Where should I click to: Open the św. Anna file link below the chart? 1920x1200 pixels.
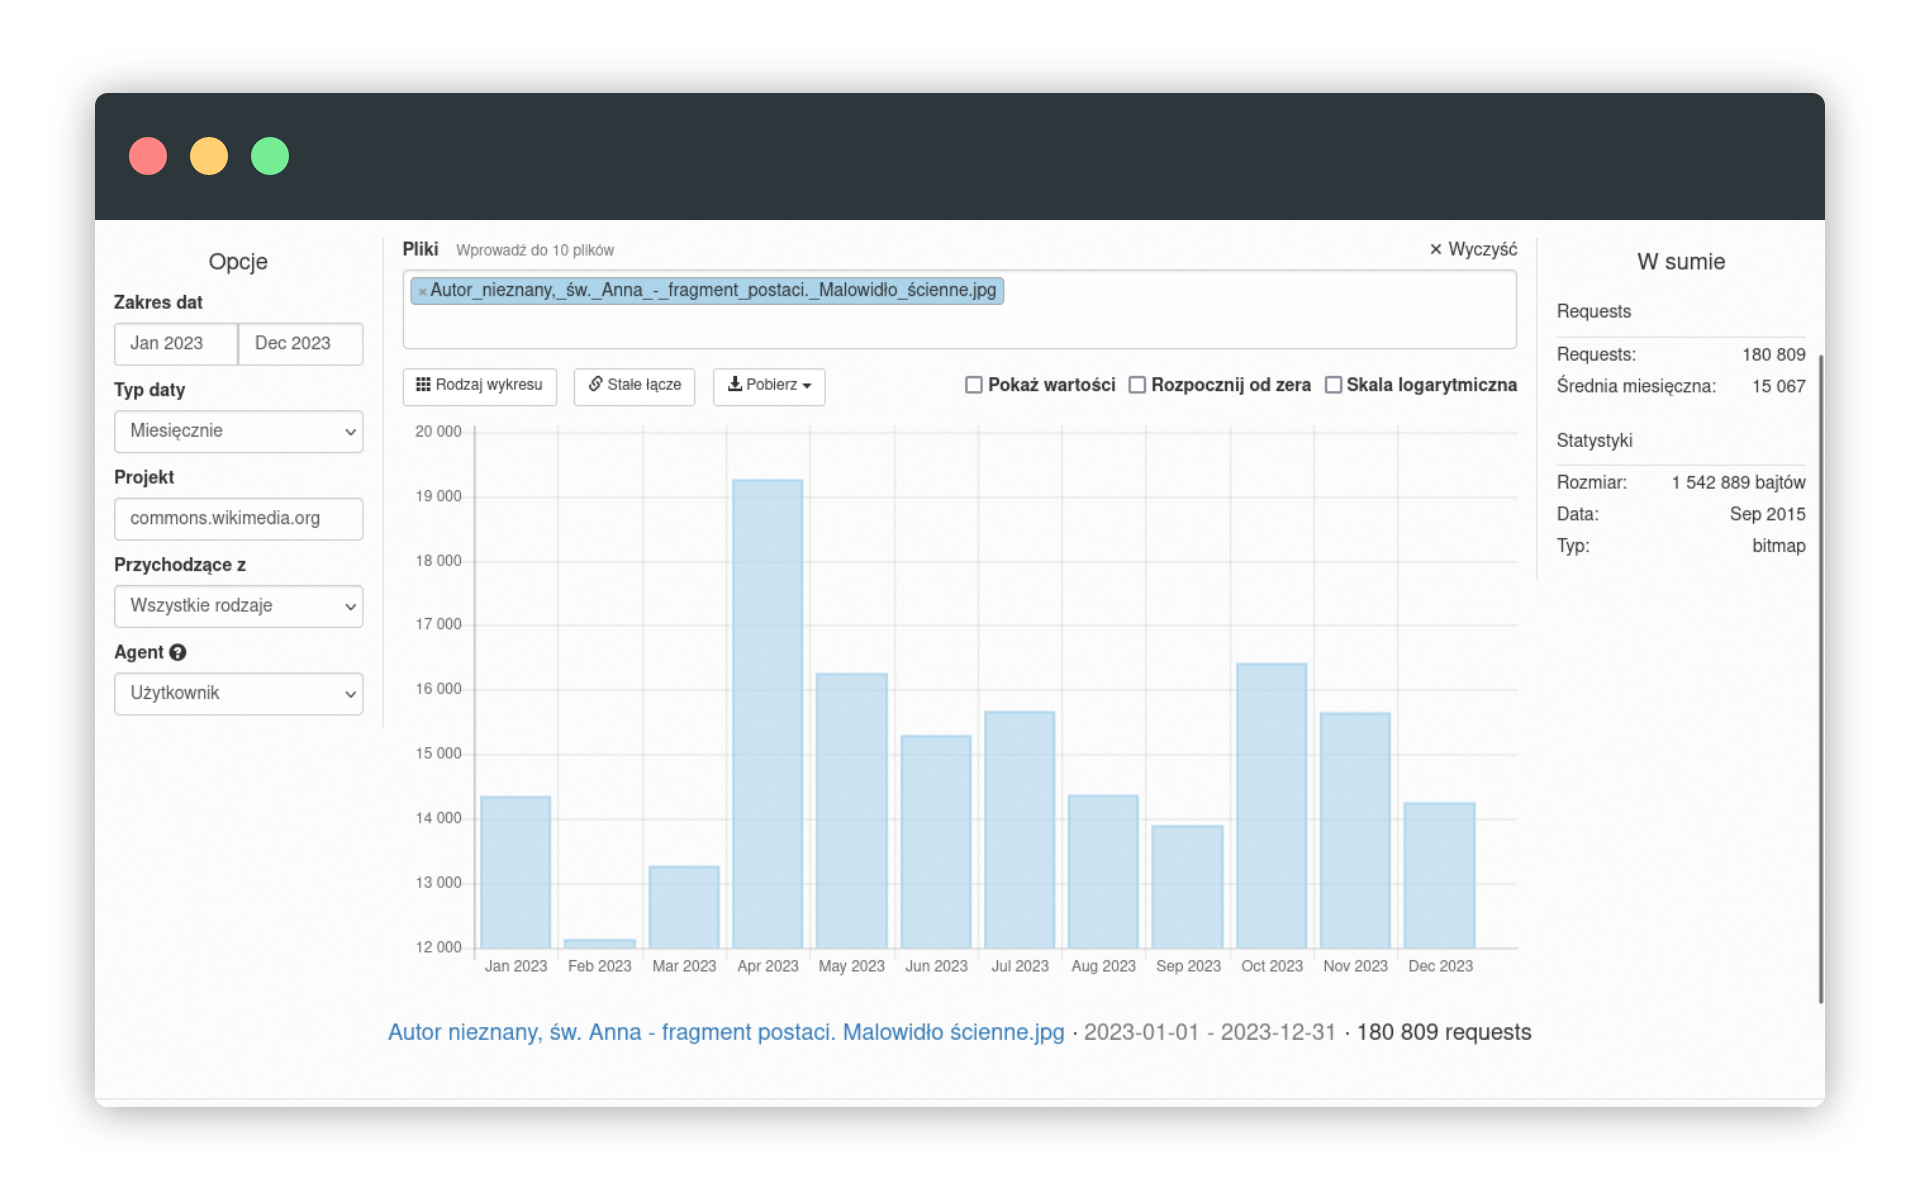[x=725, y=1032]
